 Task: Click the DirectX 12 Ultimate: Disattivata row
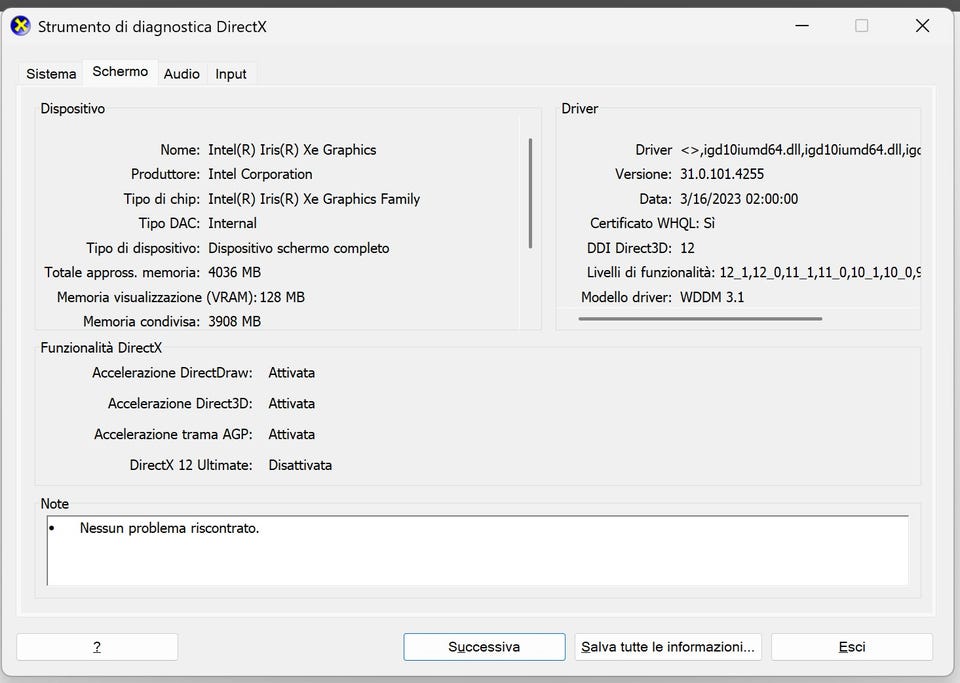click(231, 465)
